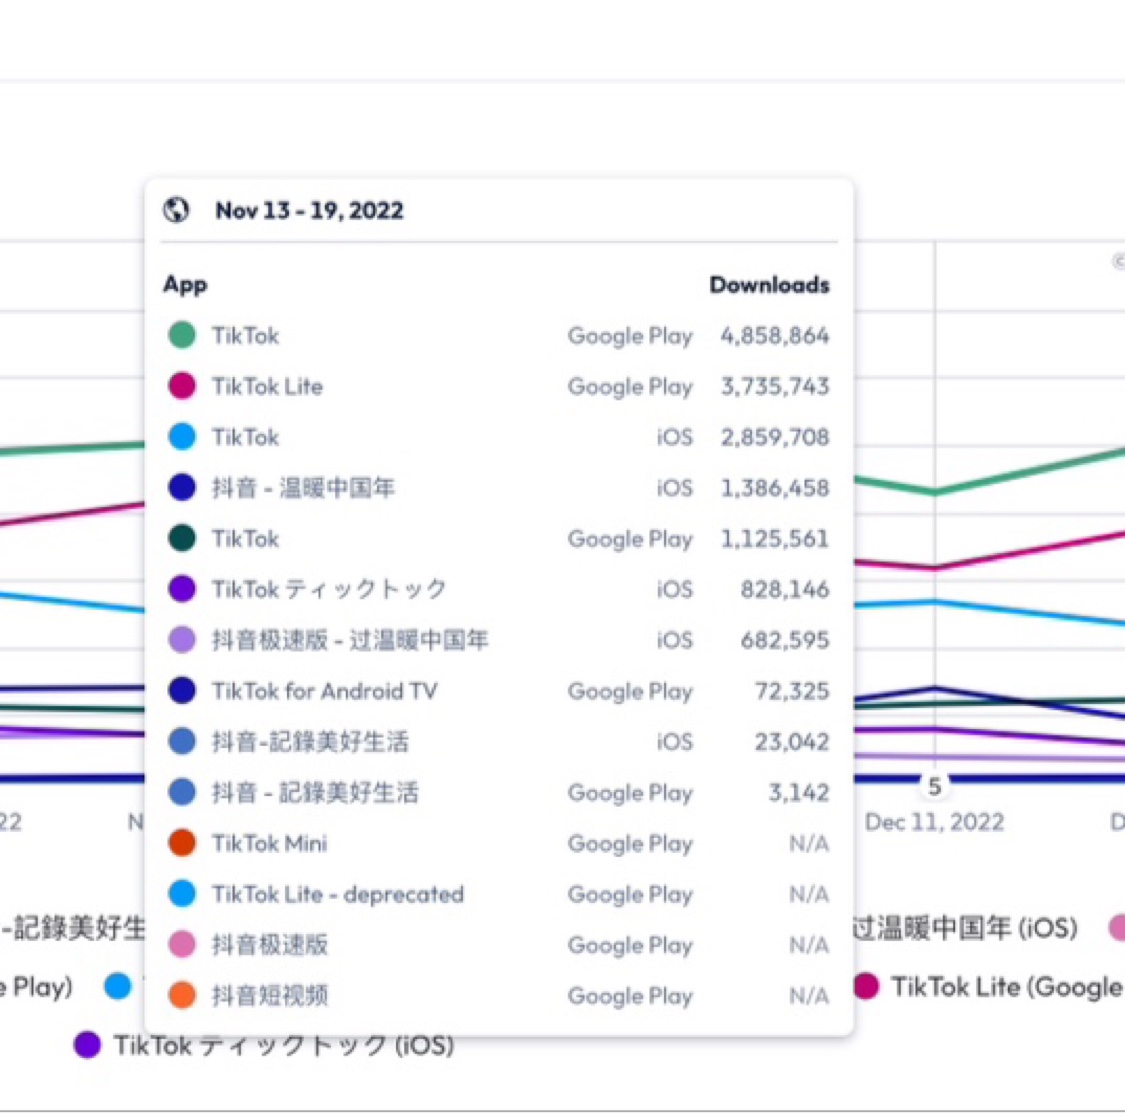Click the App column header

(185, 285)
